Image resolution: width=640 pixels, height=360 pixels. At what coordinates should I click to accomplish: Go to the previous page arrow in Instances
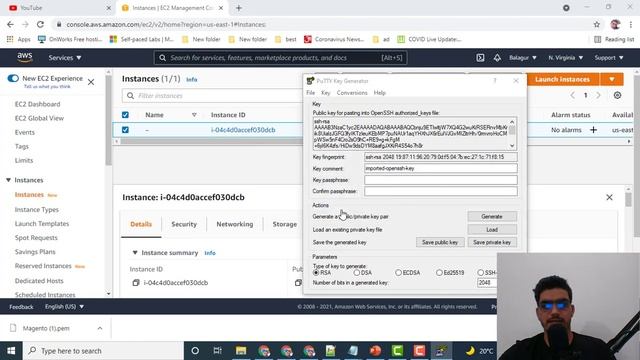coord(572,95)
